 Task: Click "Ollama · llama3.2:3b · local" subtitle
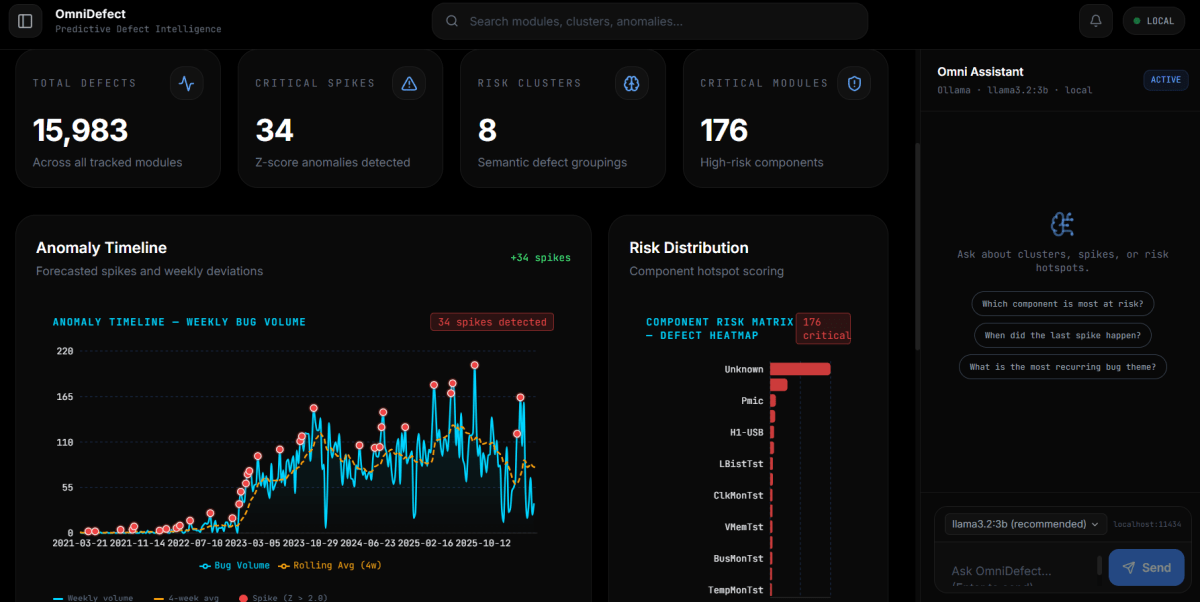pyautogui.click(x=1014, y=90)
